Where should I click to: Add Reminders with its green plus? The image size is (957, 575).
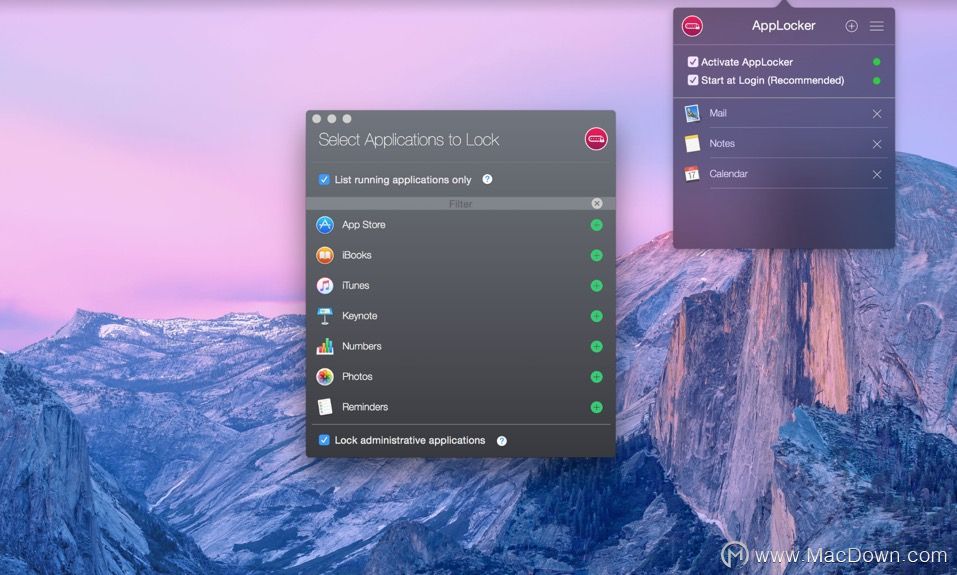596,407
